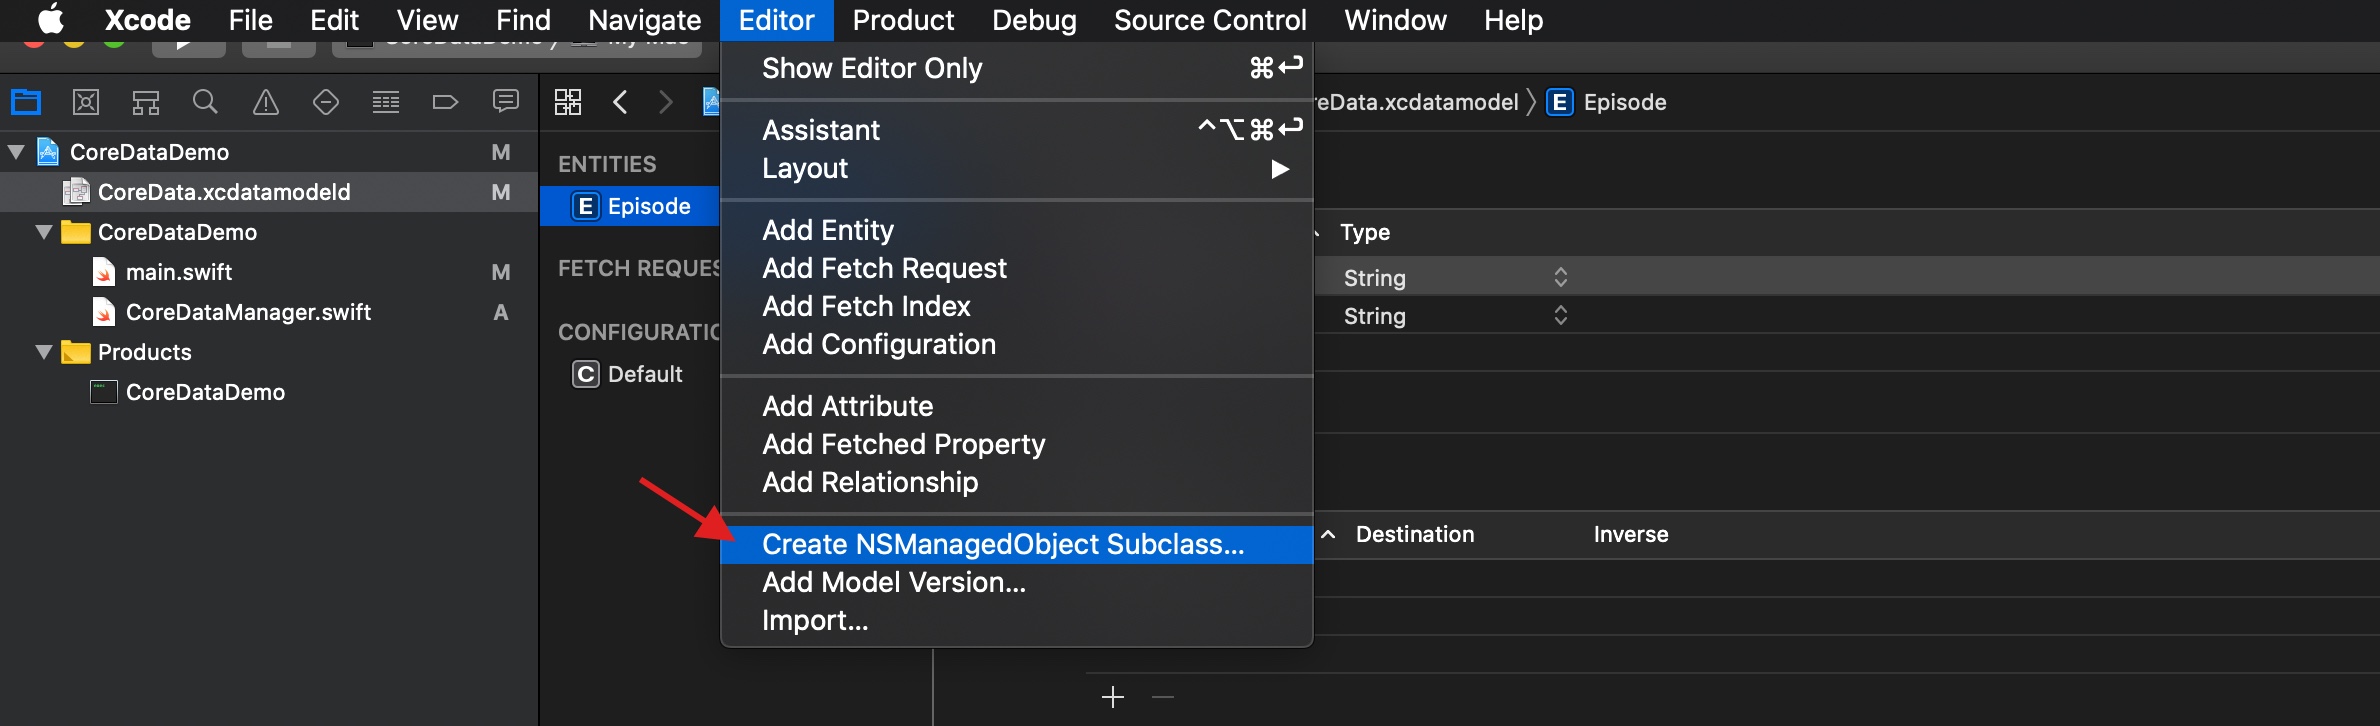Click the Inverse column header
Image resolution: width=2380 pixels, height=726 pixels.
[x=1631, y=534]
